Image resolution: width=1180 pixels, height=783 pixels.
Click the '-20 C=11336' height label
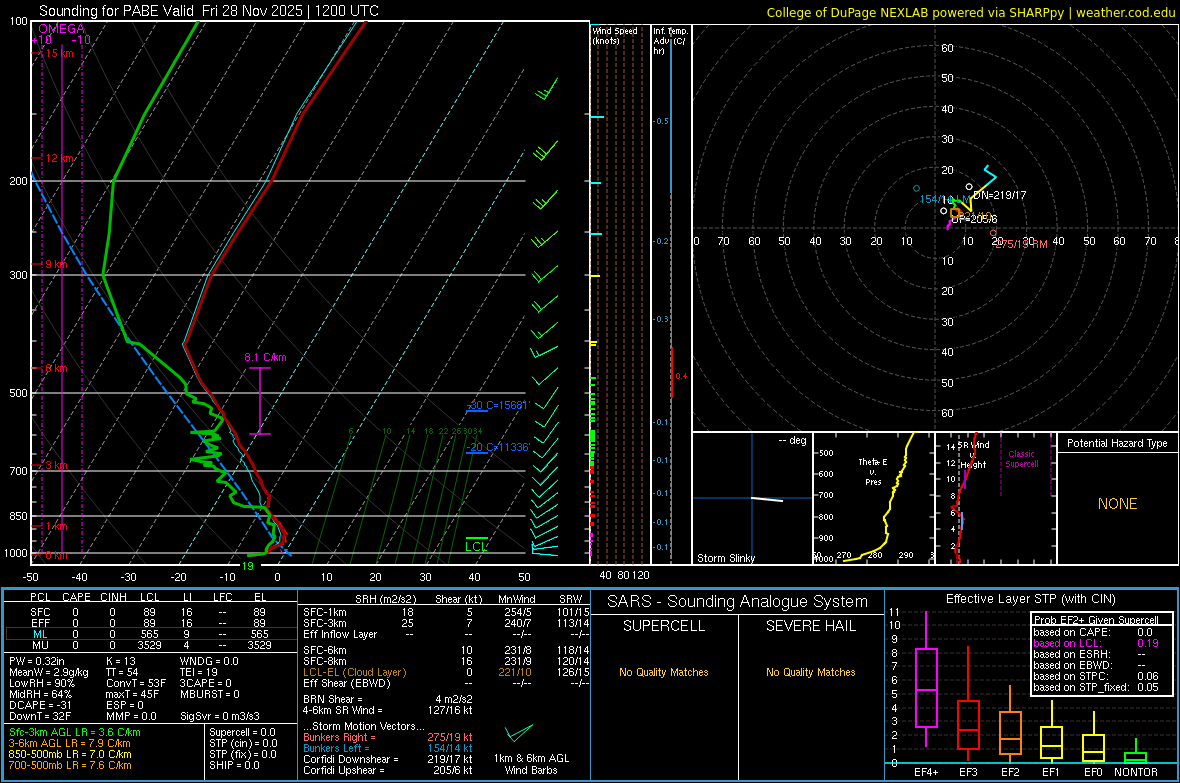pos(498,447)
